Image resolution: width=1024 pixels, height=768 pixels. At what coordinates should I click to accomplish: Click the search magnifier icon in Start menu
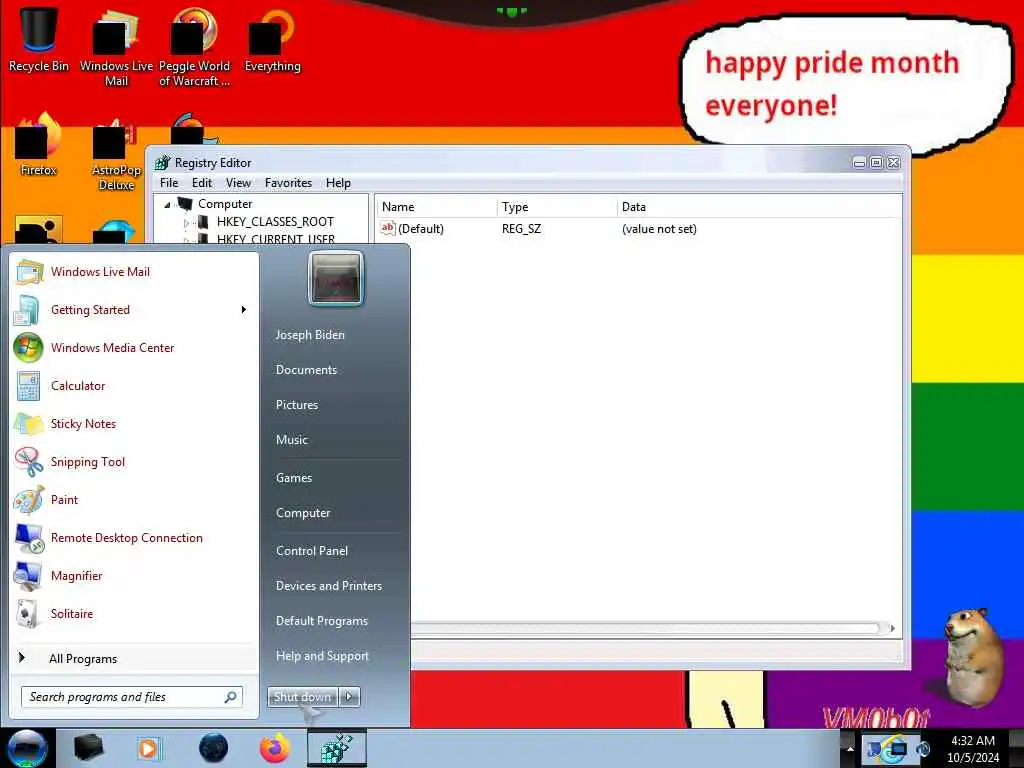231,697
